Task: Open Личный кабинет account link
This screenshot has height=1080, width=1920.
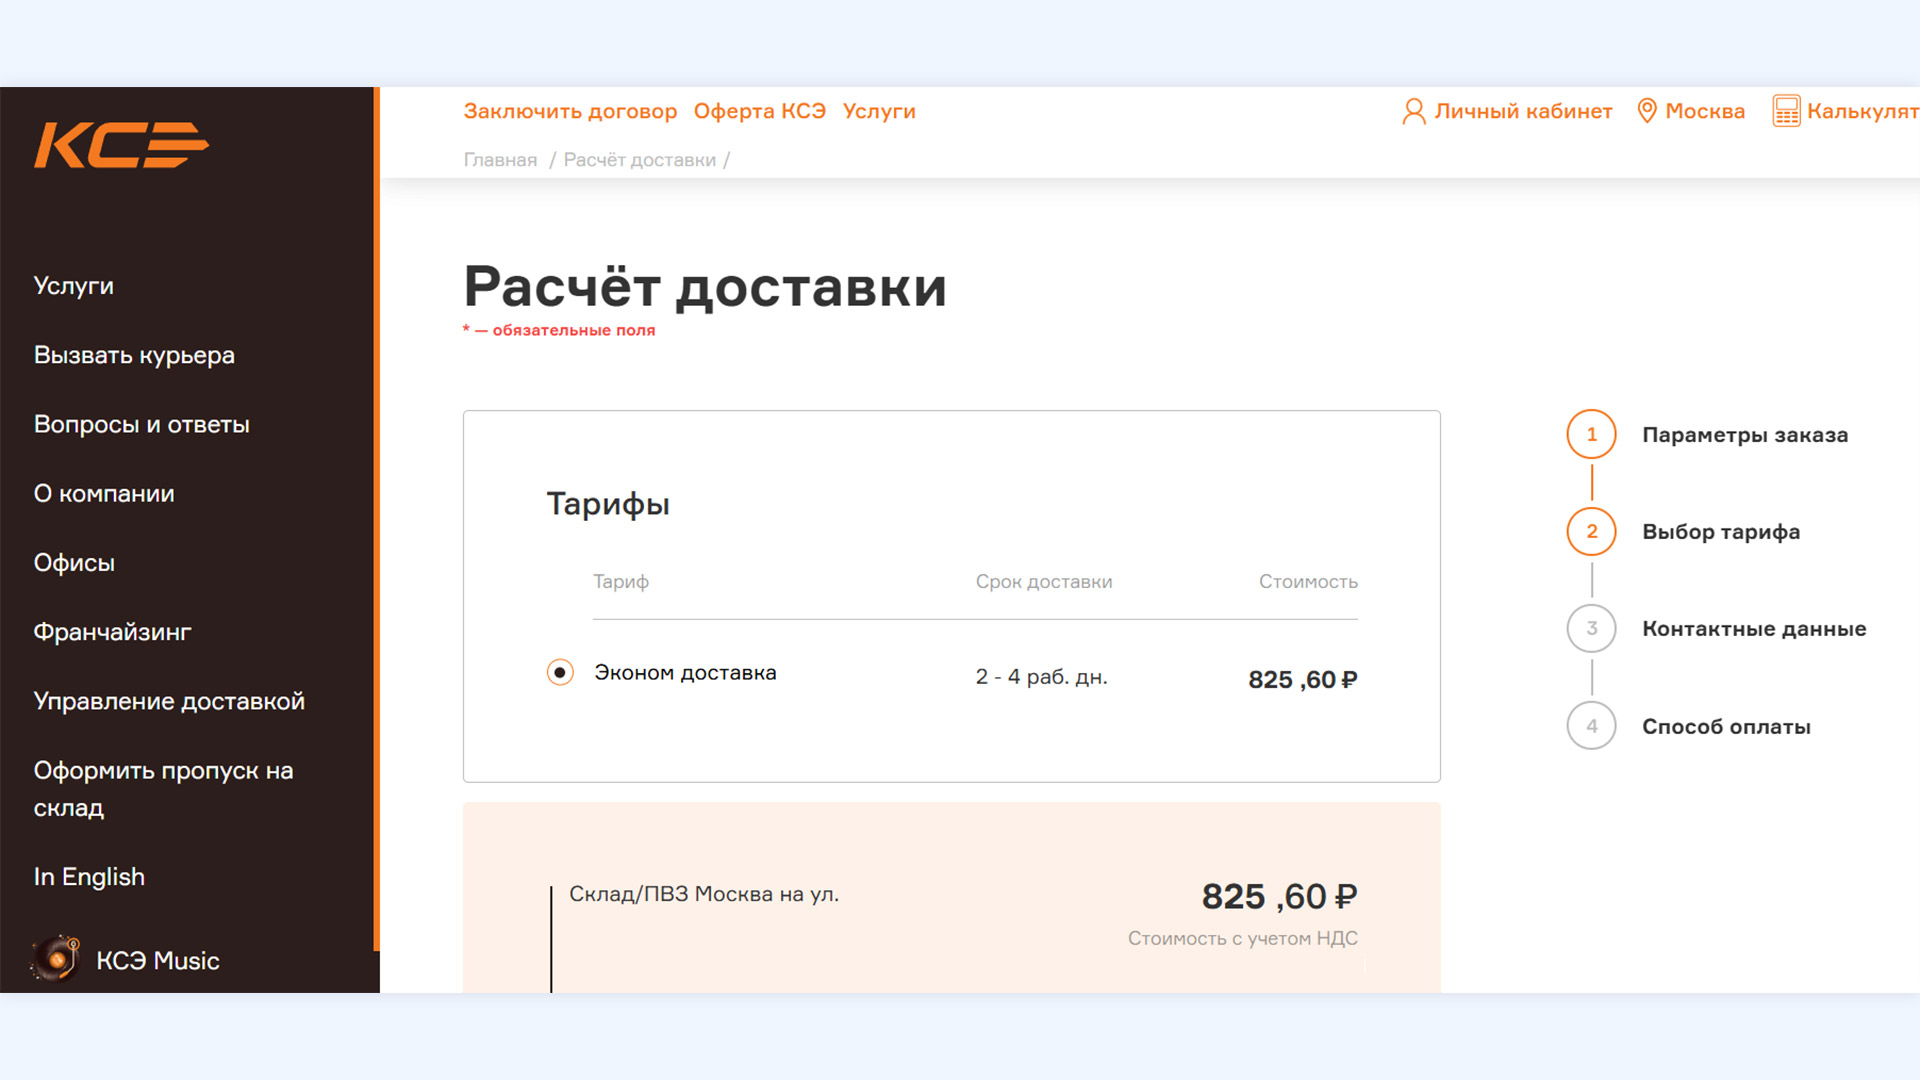Action: pyautogui.click(x=1522, y=111)
